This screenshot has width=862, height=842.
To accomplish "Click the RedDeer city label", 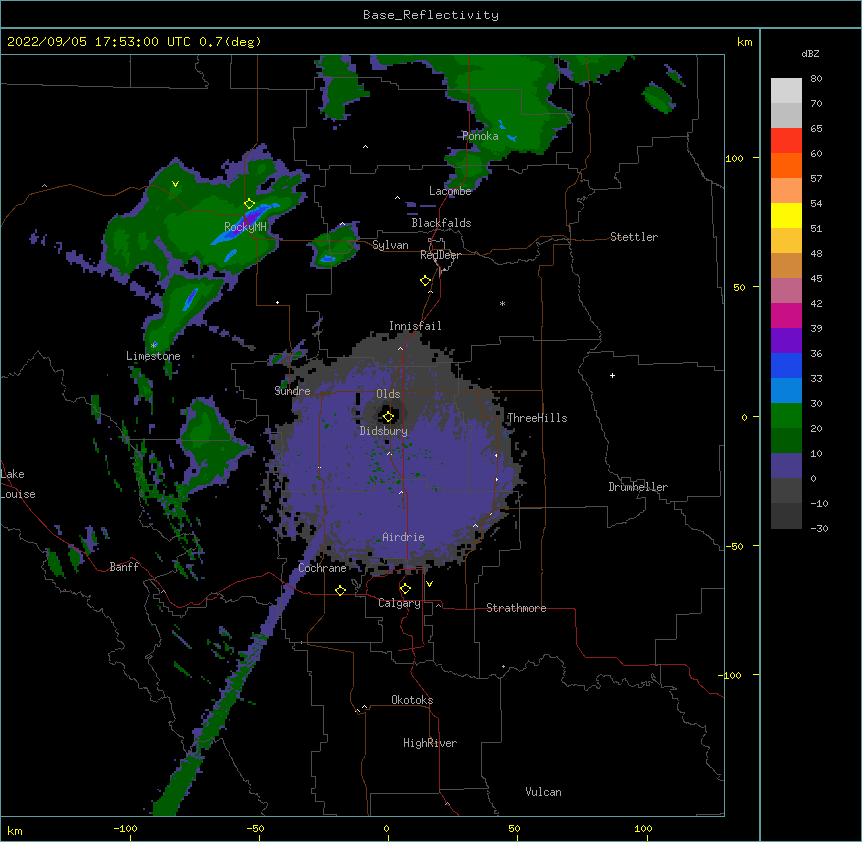I will (x=440, y=255).
